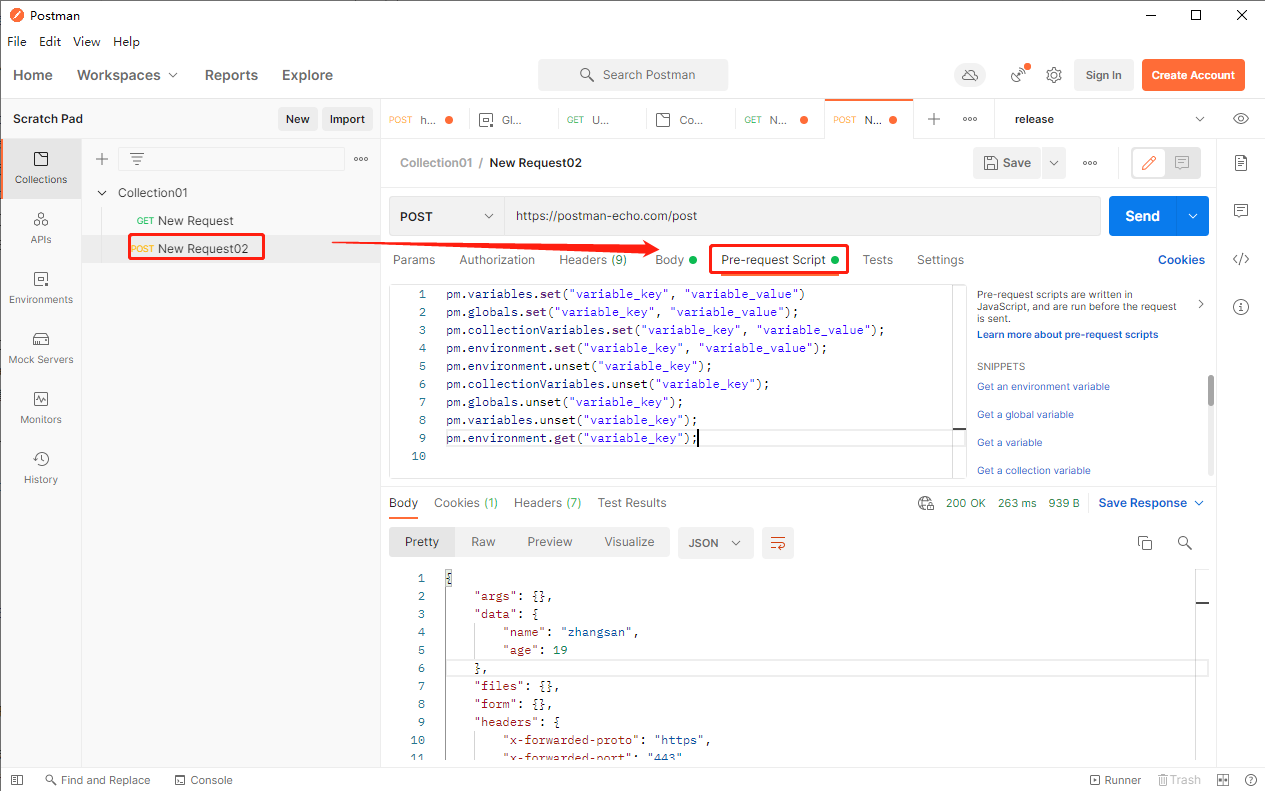Open the Documentation icon in right sidebar
1265x791 pixels.
point(1240,163)
